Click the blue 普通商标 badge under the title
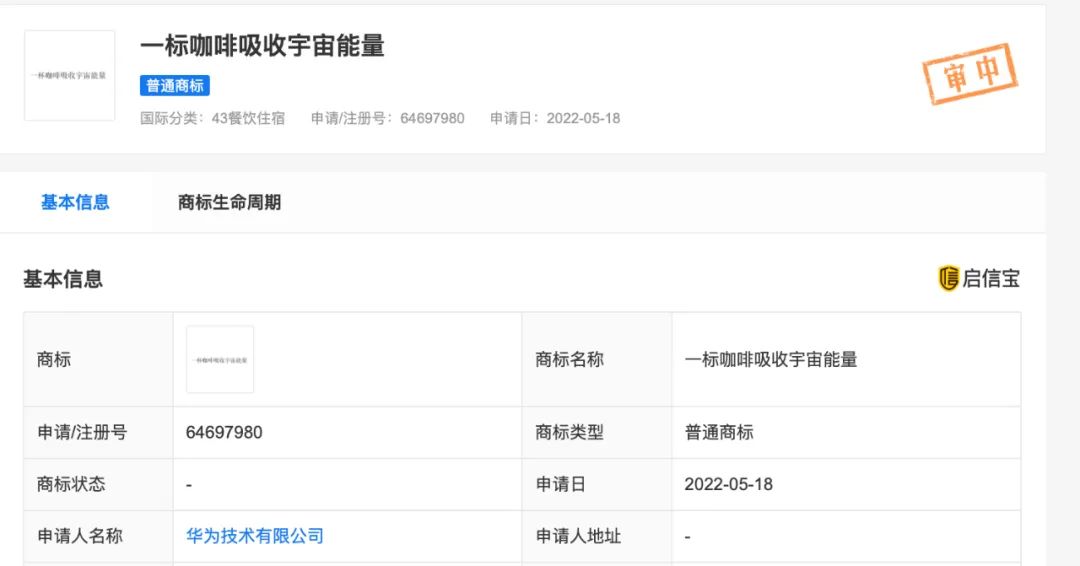 (175, 86)
